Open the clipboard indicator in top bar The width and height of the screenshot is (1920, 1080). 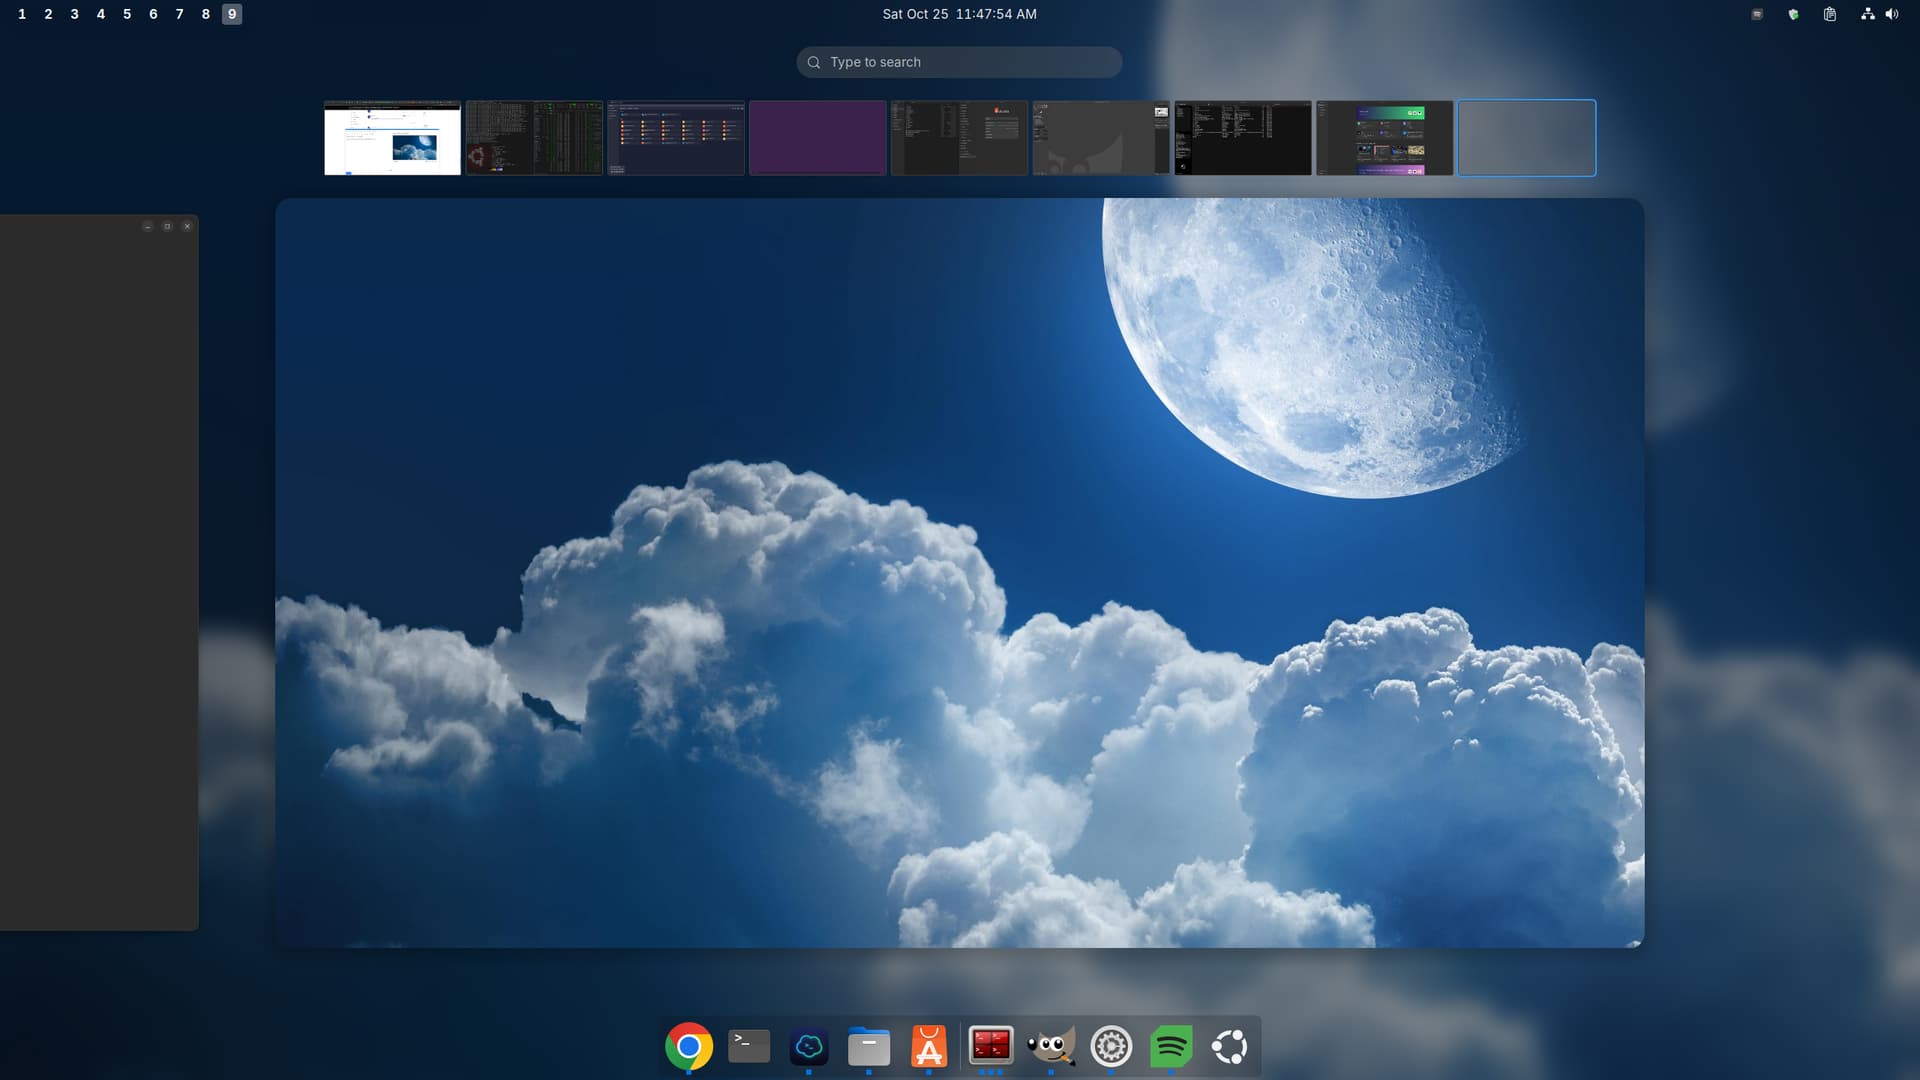click(1829, 14)
